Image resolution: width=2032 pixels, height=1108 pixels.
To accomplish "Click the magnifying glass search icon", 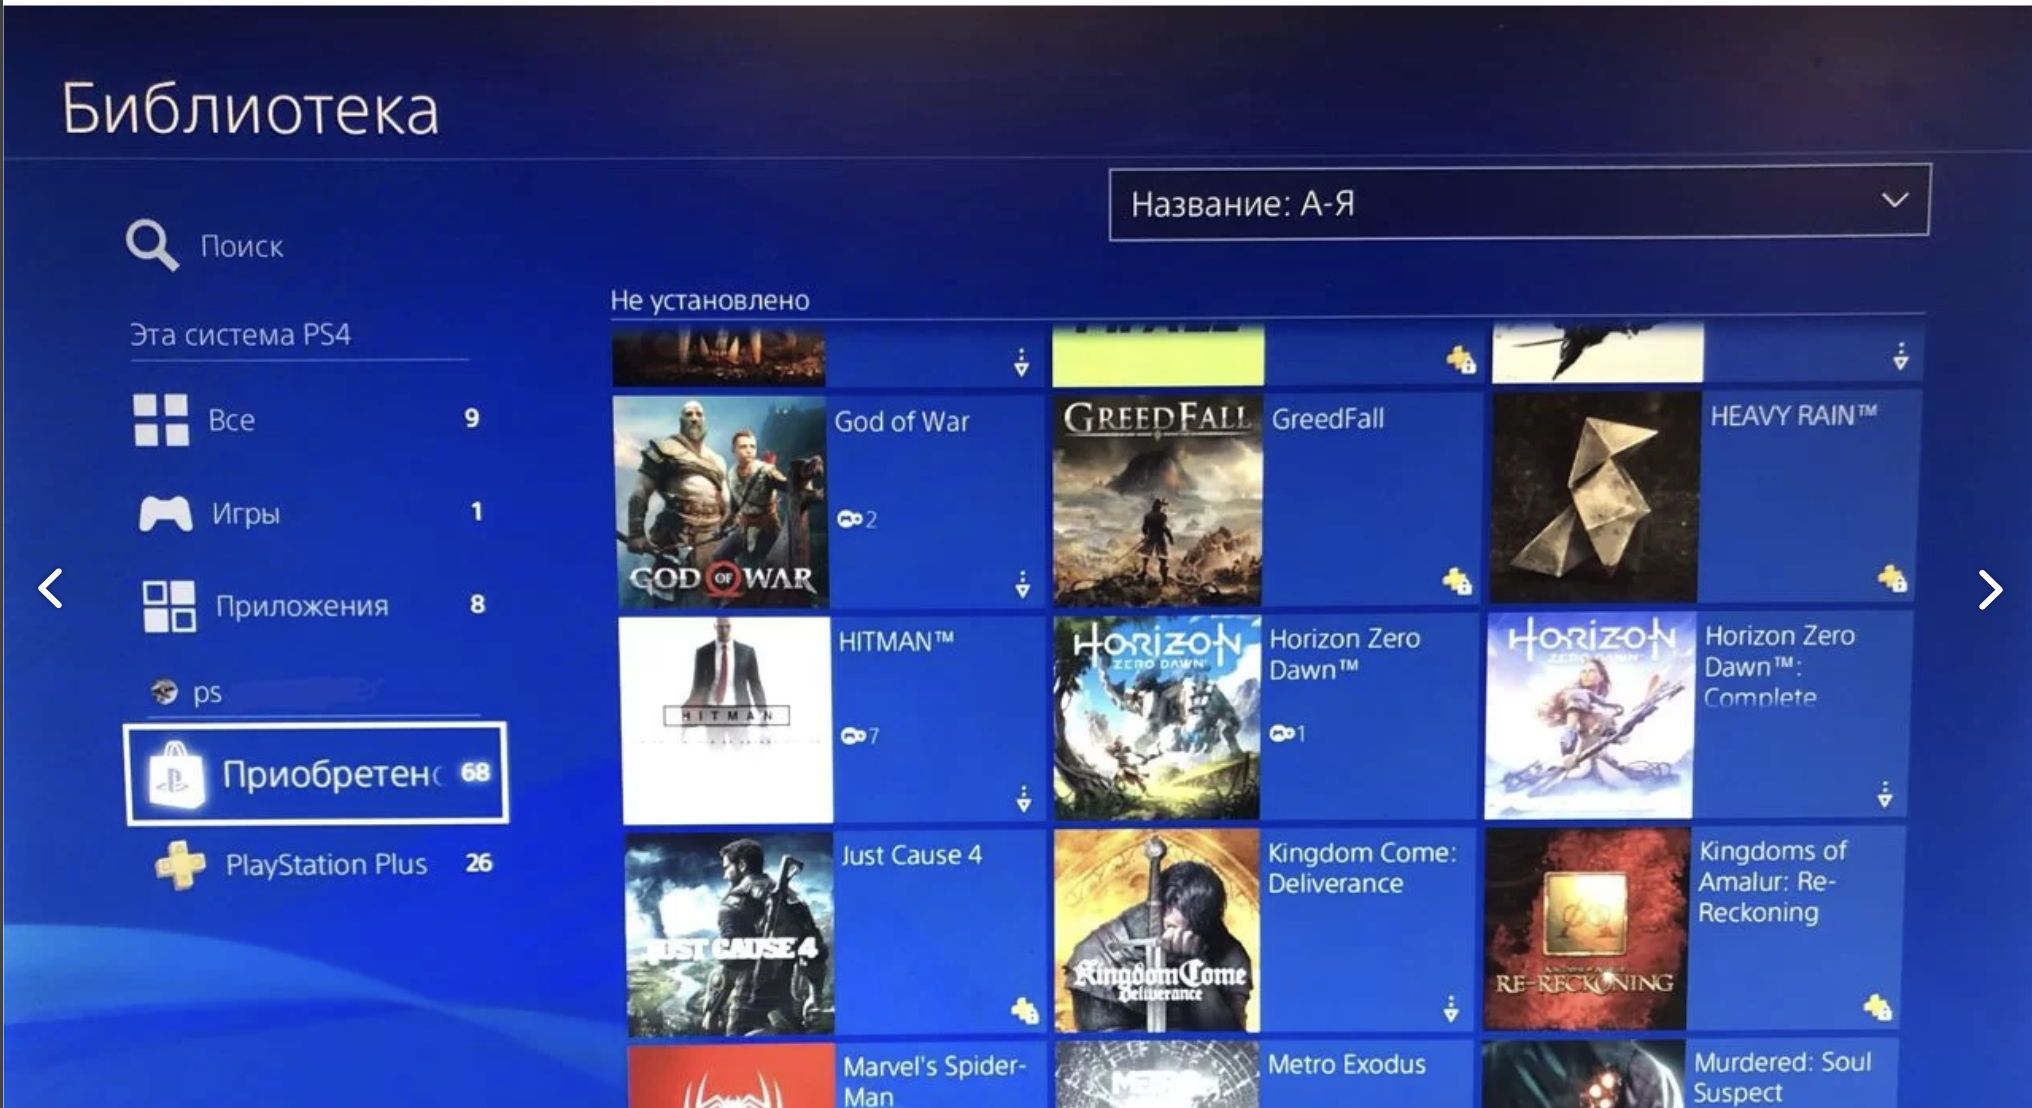I will click(x=152, y=245).
